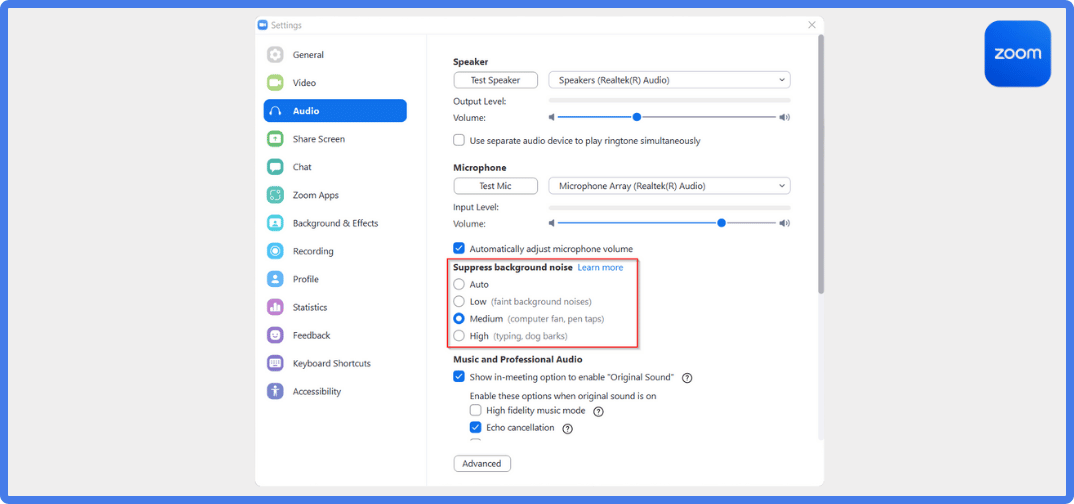
Task: Click help icon beside High fidelity music mode
Action: 598,412
